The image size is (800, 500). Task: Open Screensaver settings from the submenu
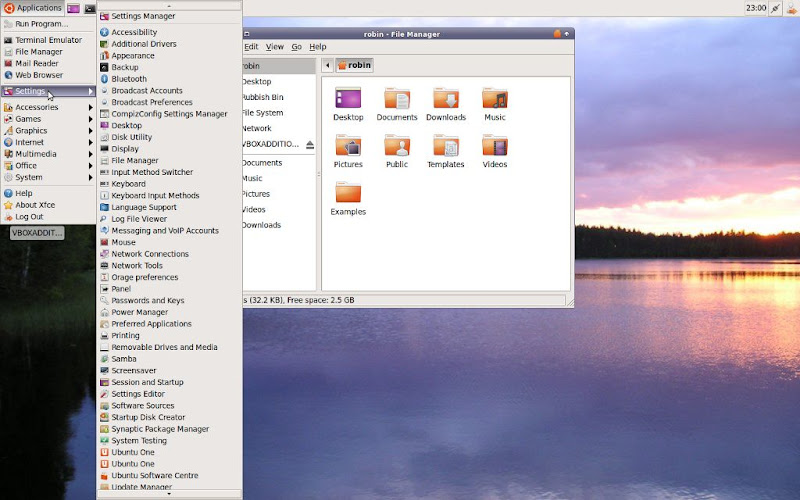[x=134, y=370]
